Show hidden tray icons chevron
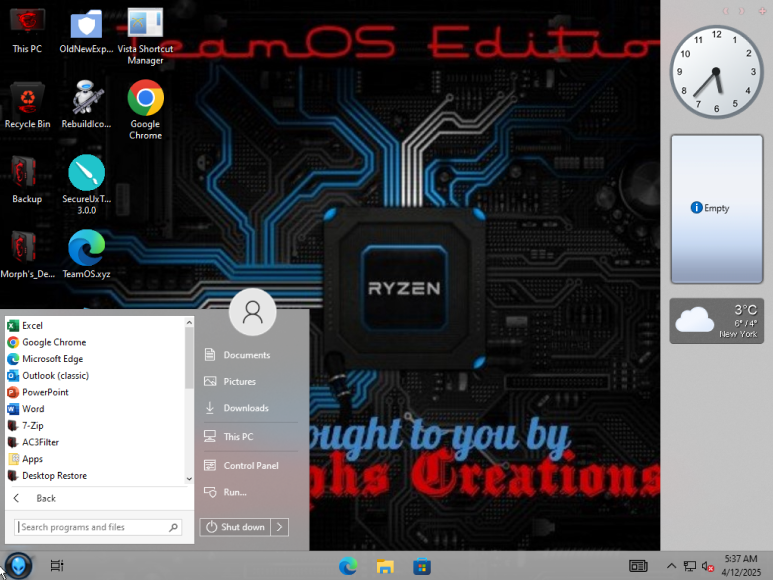 (x=671, y=566)
